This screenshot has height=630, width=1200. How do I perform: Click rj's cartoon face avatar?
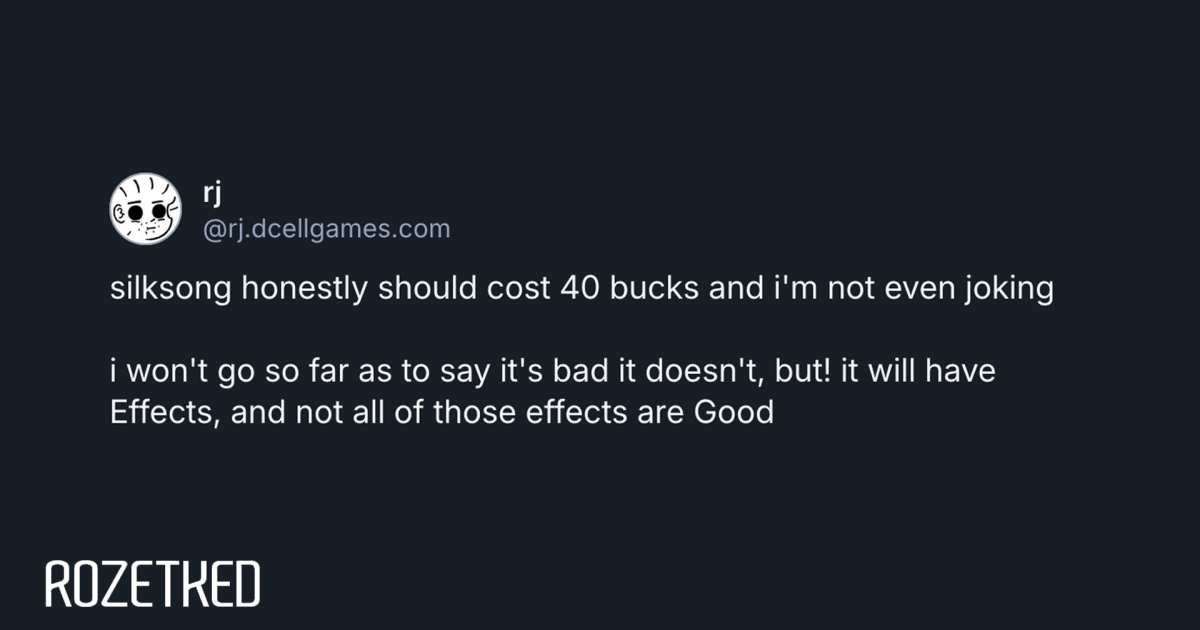click(145, 208)
